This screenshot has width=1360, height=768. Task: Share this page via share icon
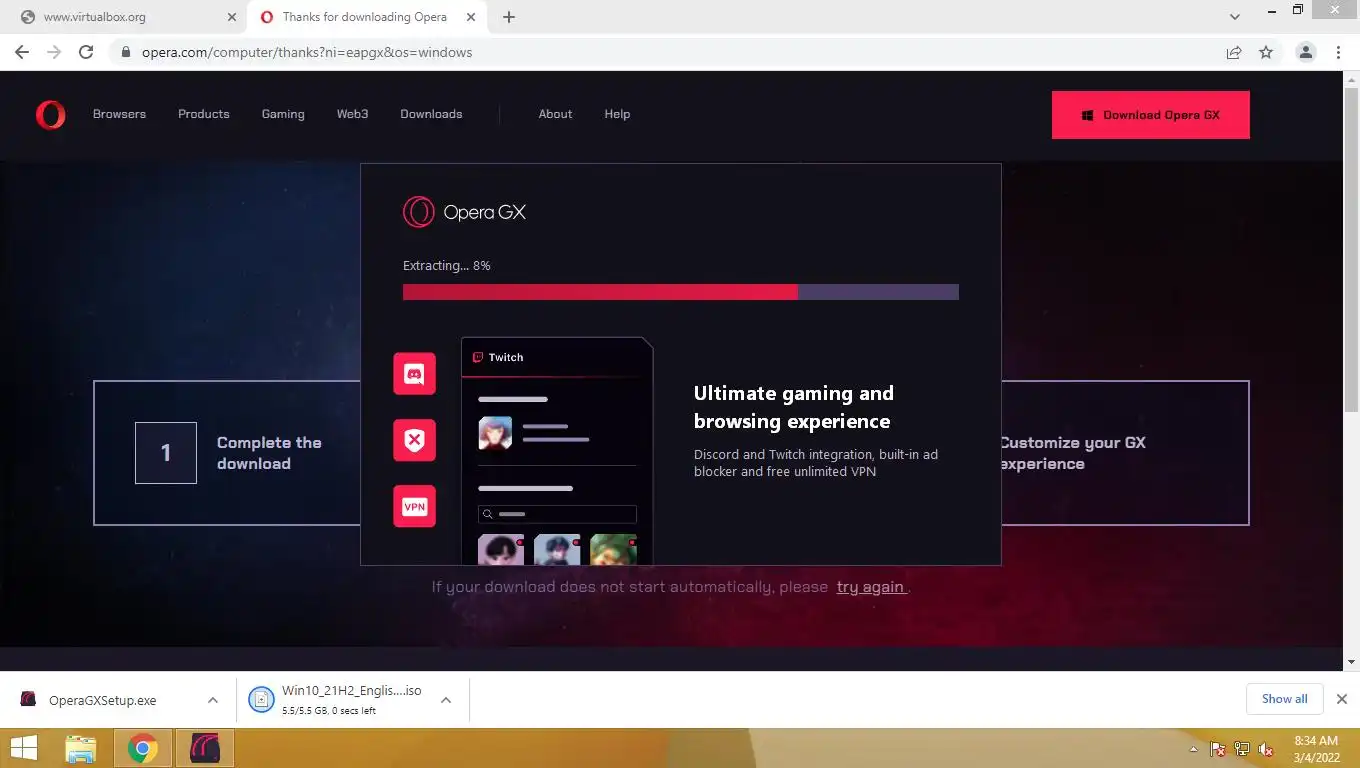pyautogui.click(x=1234, y=52)
